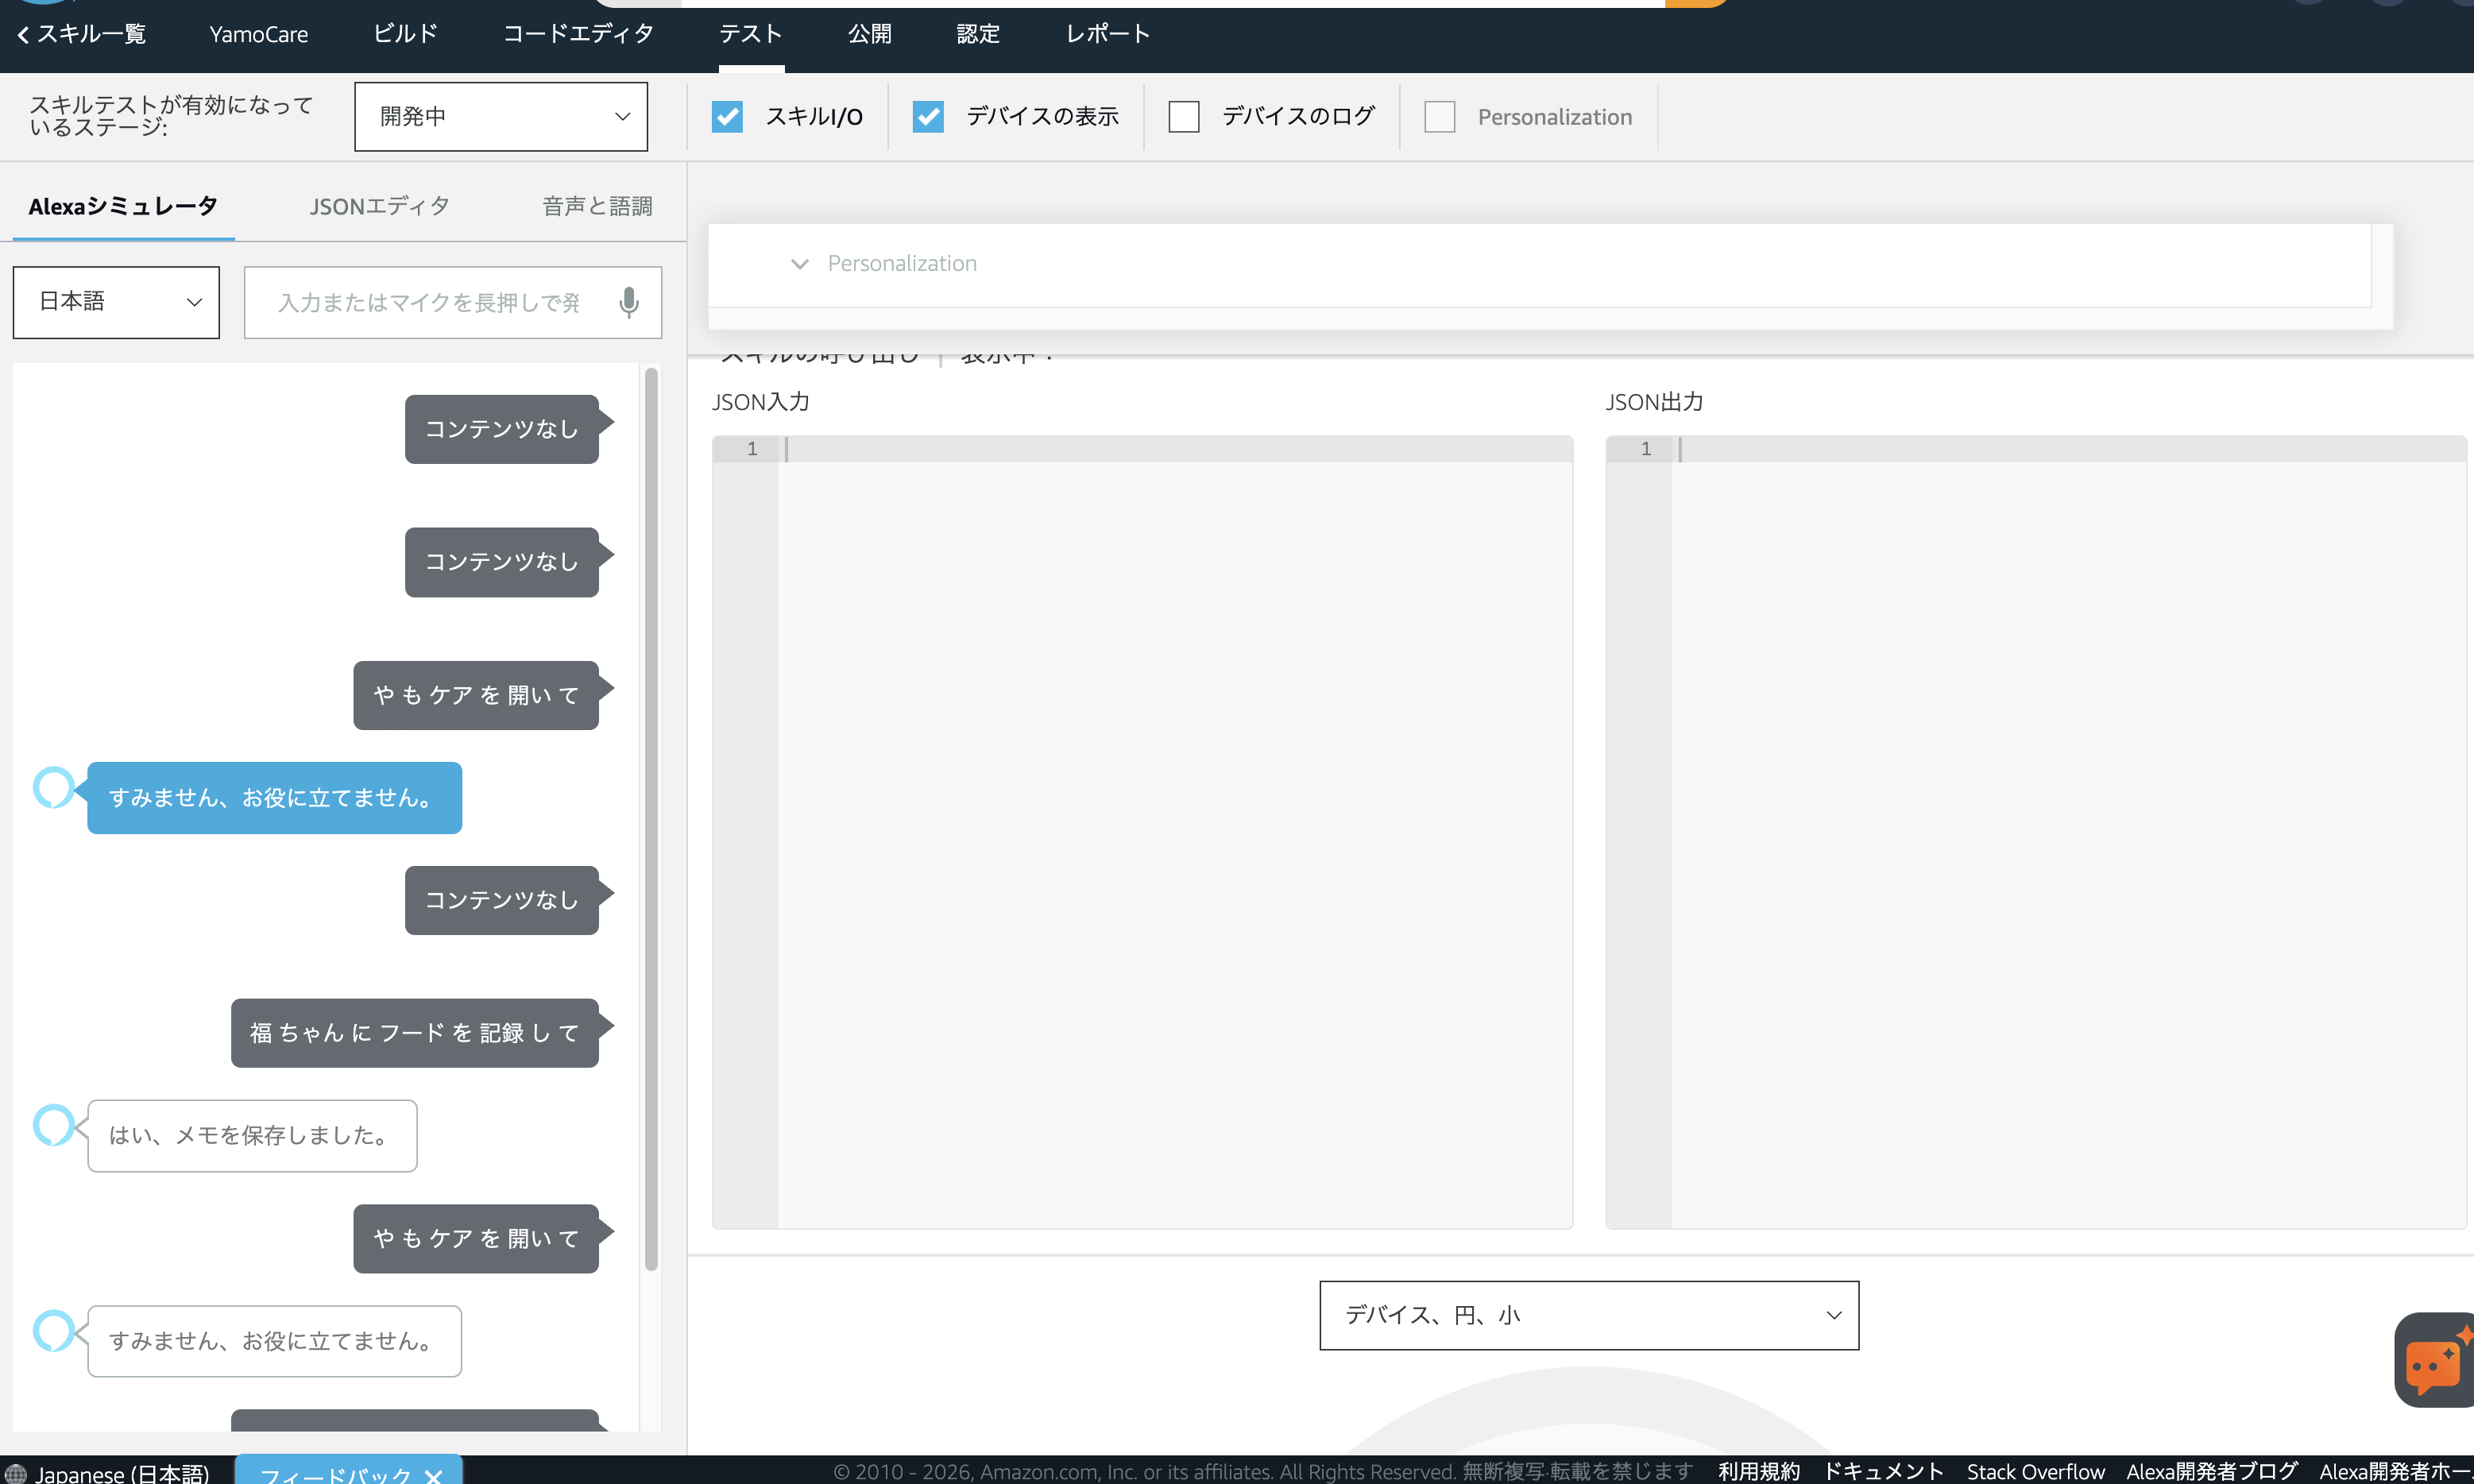Click the JSON出力 label
This screenshot has width=2474, height=1484.
(x=1654, y=402)
